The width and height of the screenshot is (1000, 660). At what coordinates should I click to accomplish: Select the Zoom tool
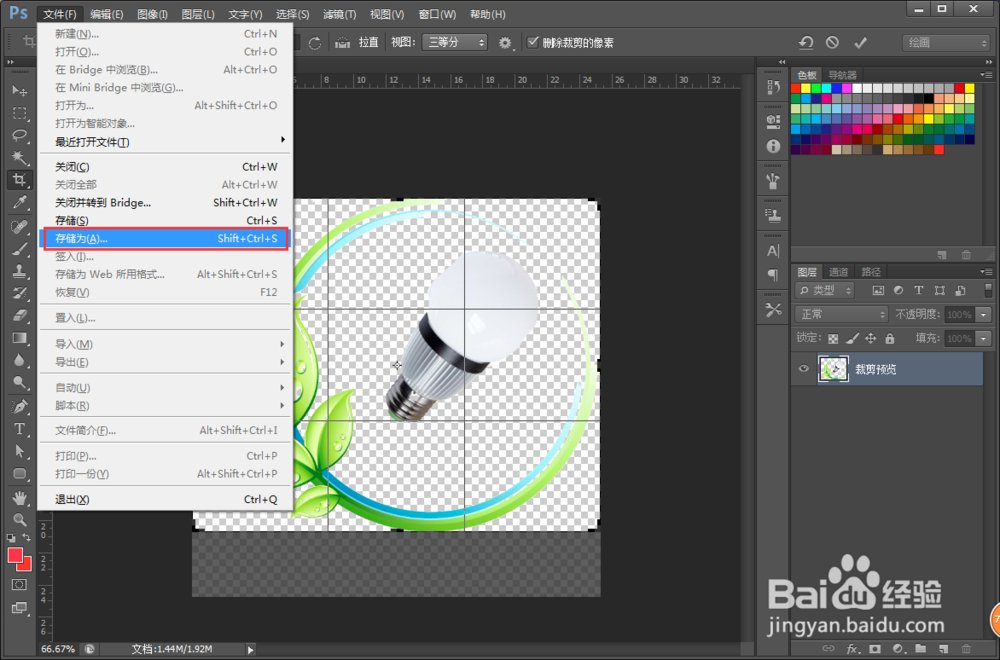(x=19, y=520)
